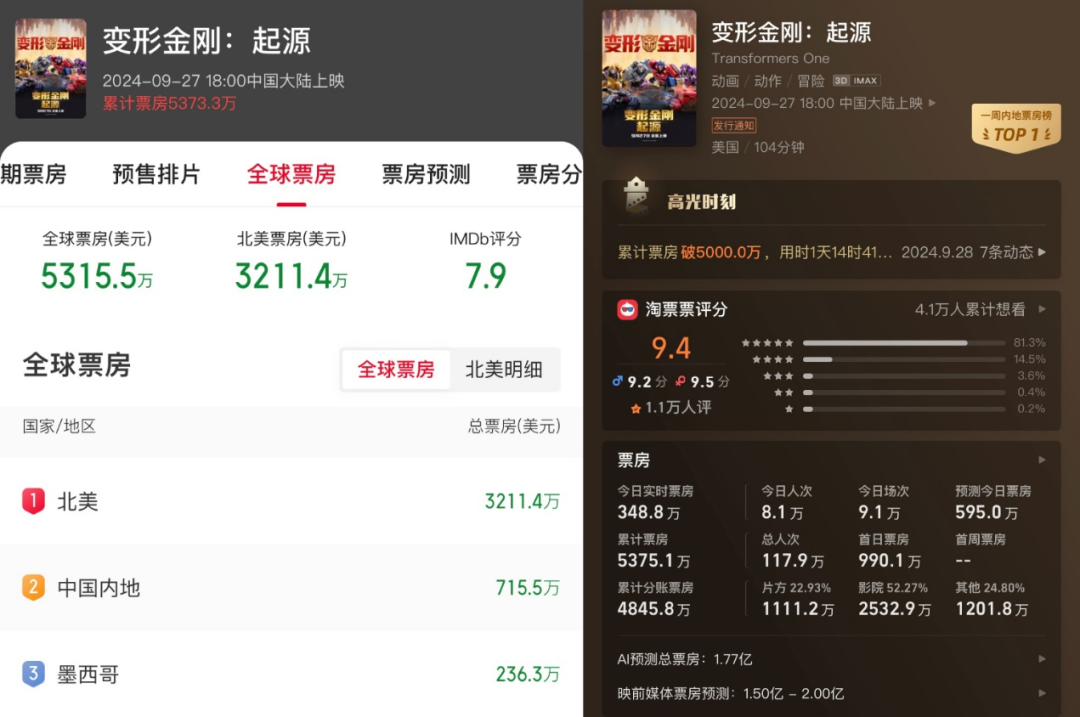Tap the 发行通知 tag
Viewport: 1080px width, 717px height.
734,125
